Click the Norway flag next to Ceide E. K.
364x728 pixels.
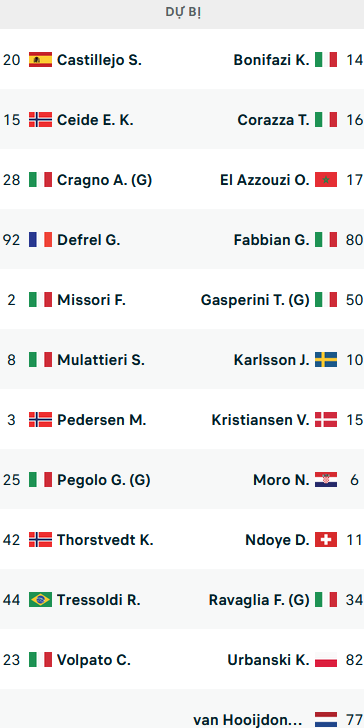click(x=40, y=120)
